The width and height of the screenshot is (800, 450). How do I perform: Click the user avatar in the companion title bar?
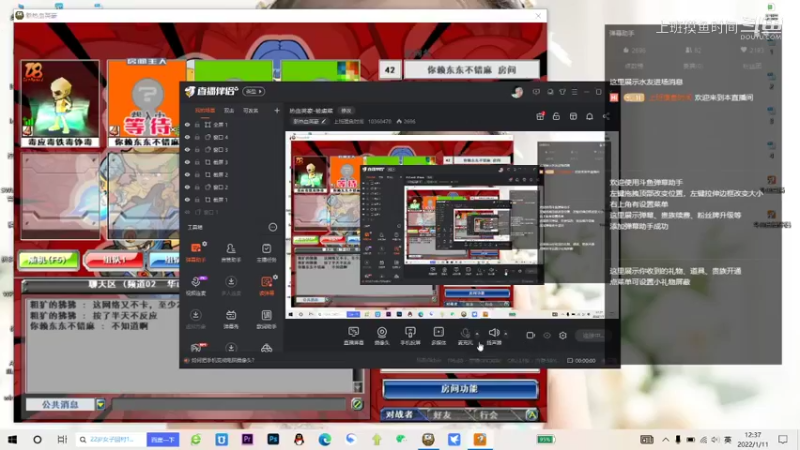pos(517,92)
